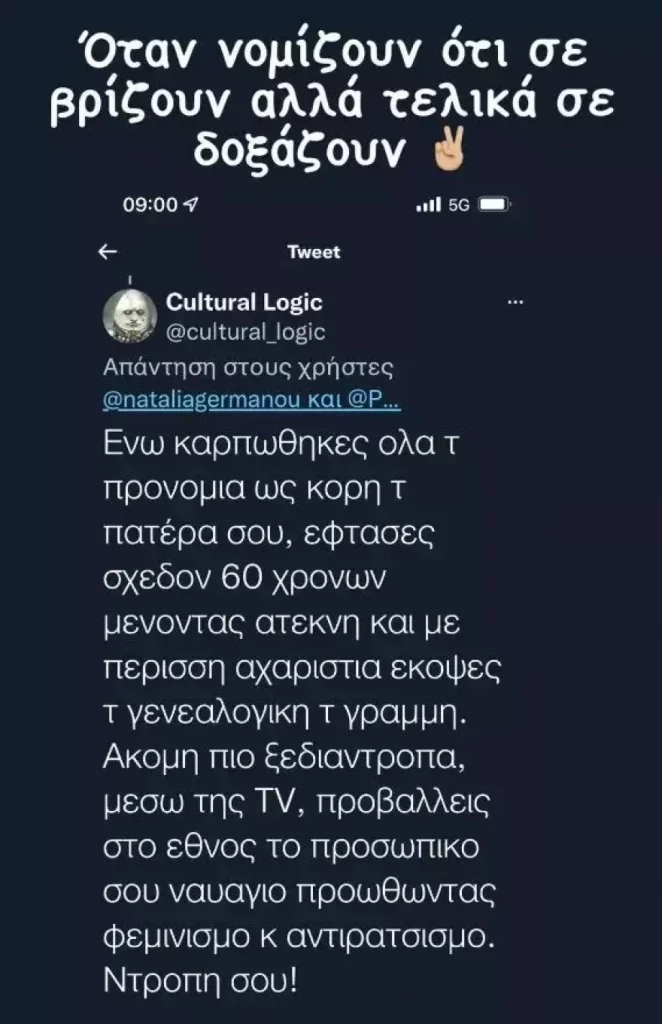Open the three-dot more options menu

click(x=516, y=302)
